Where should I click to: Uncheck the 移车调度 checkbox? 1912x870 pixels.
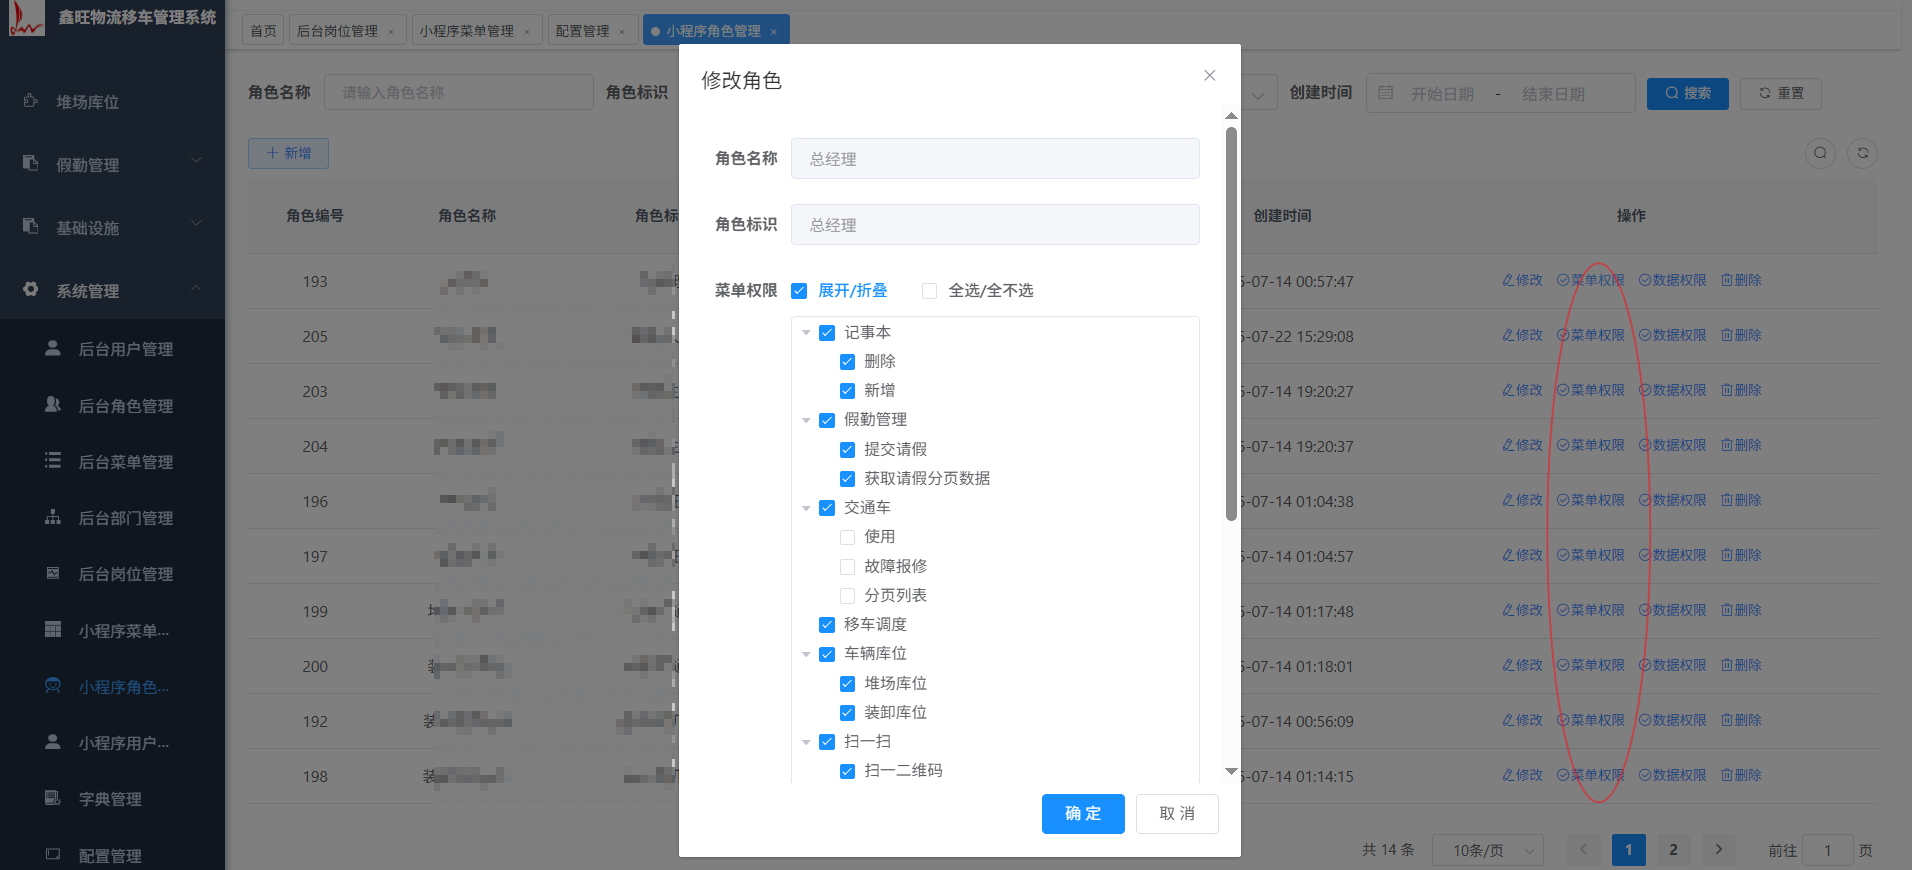(827, 625)
